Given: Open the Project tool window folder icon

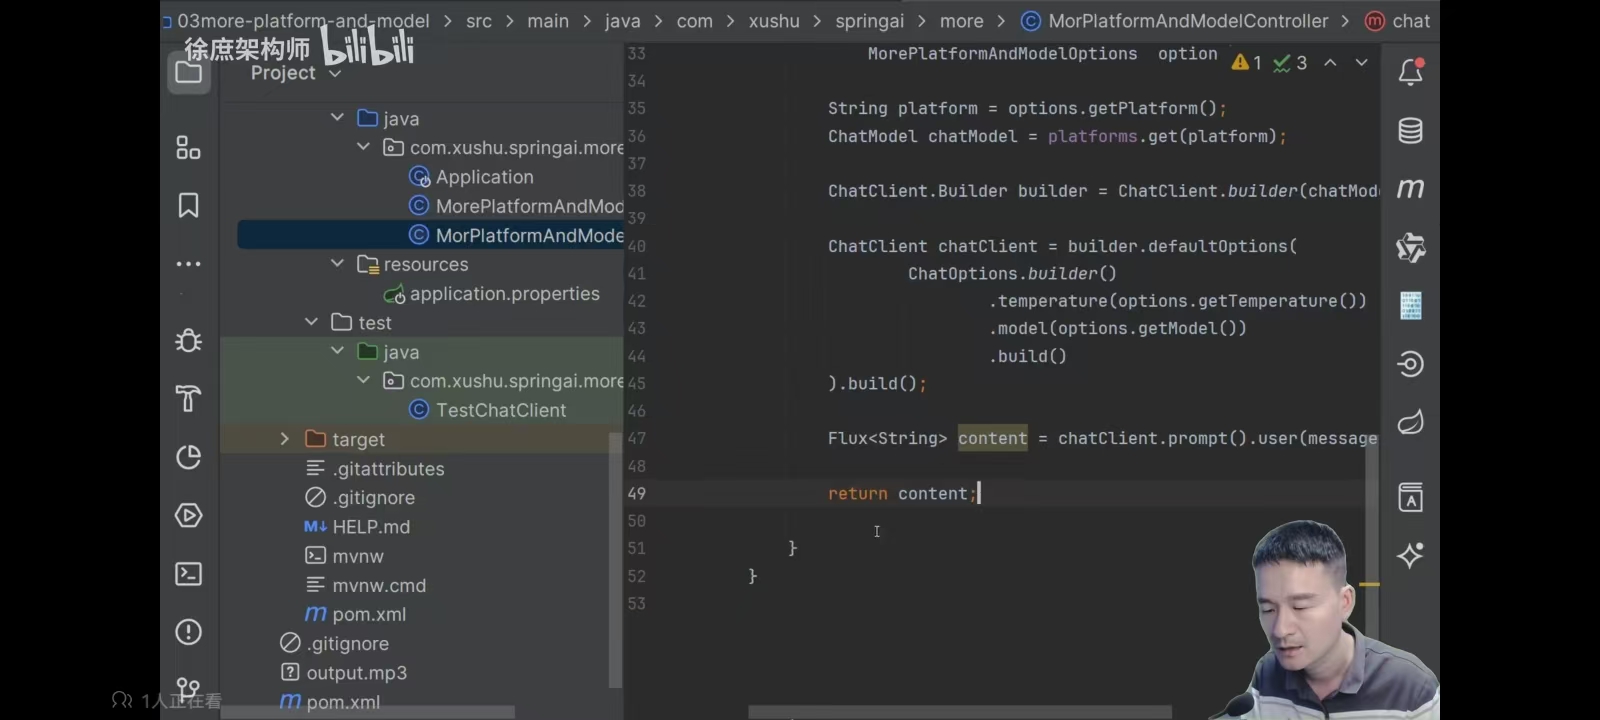Looking at the screenshot, I should tap(188, 72).
